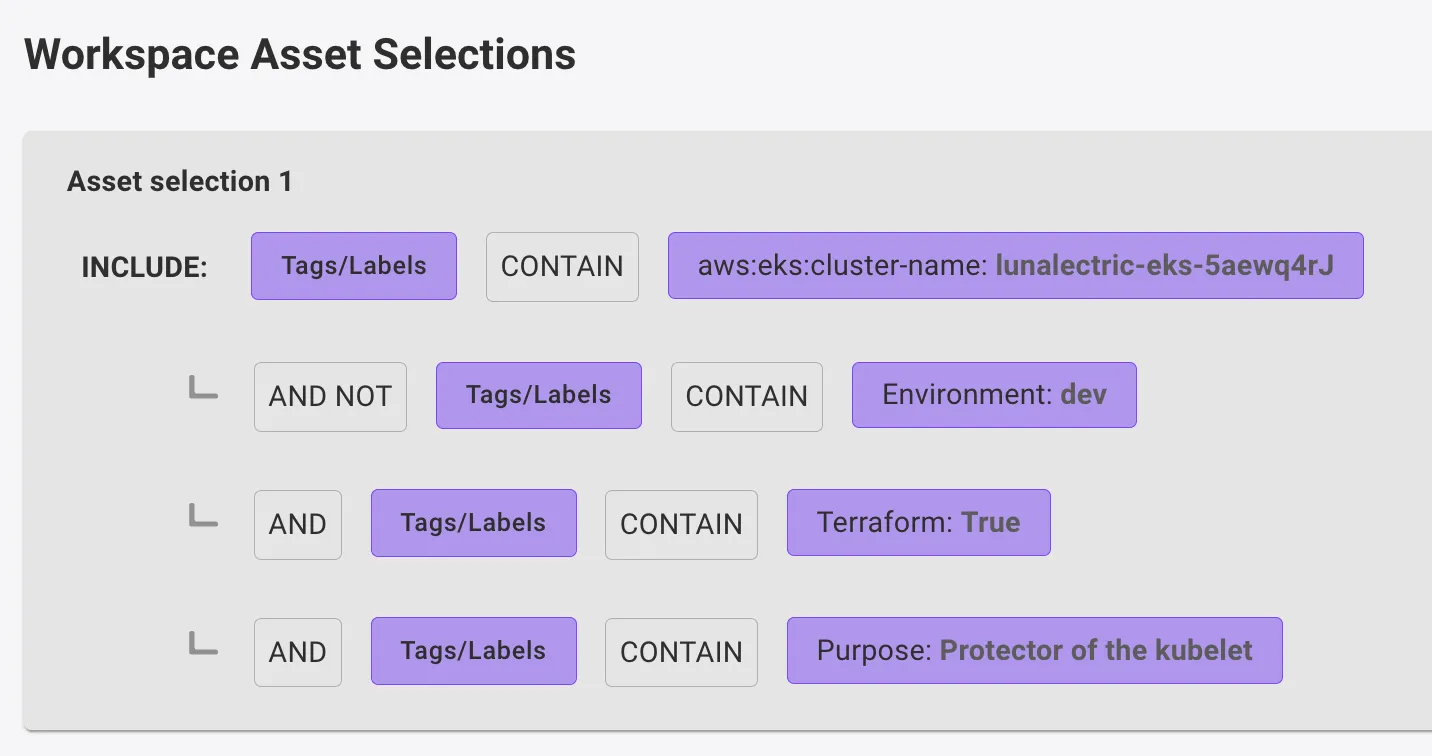Click the Environment: dev tag chip
1432x756 pixels.
[994, 395]
